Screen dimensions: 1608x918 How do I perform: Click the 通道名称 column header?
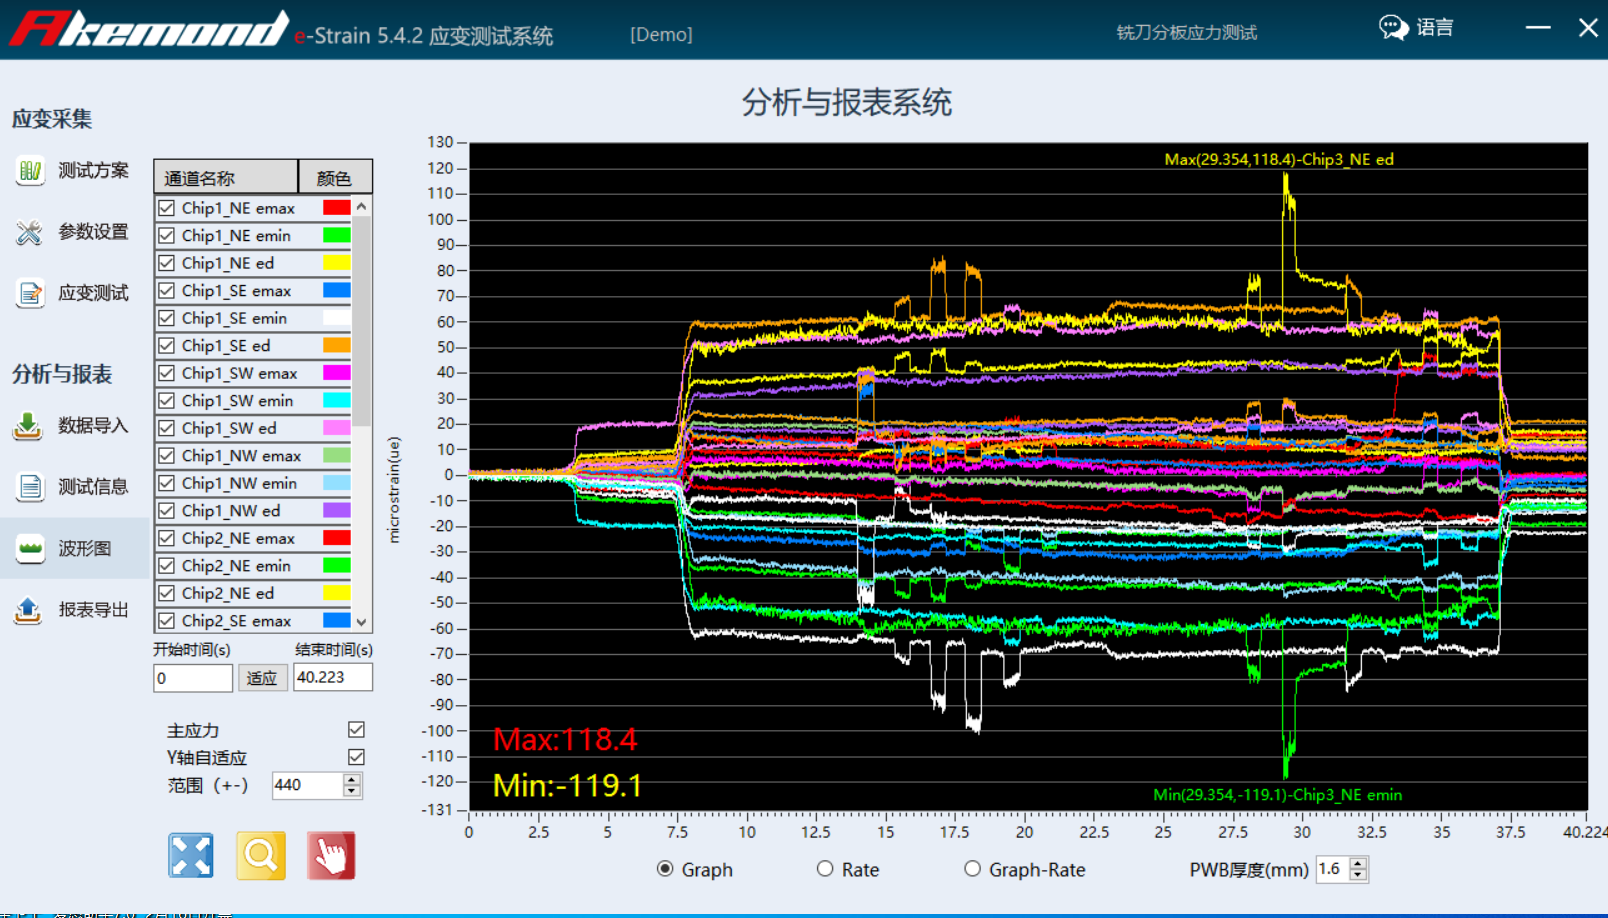(226, 177)
